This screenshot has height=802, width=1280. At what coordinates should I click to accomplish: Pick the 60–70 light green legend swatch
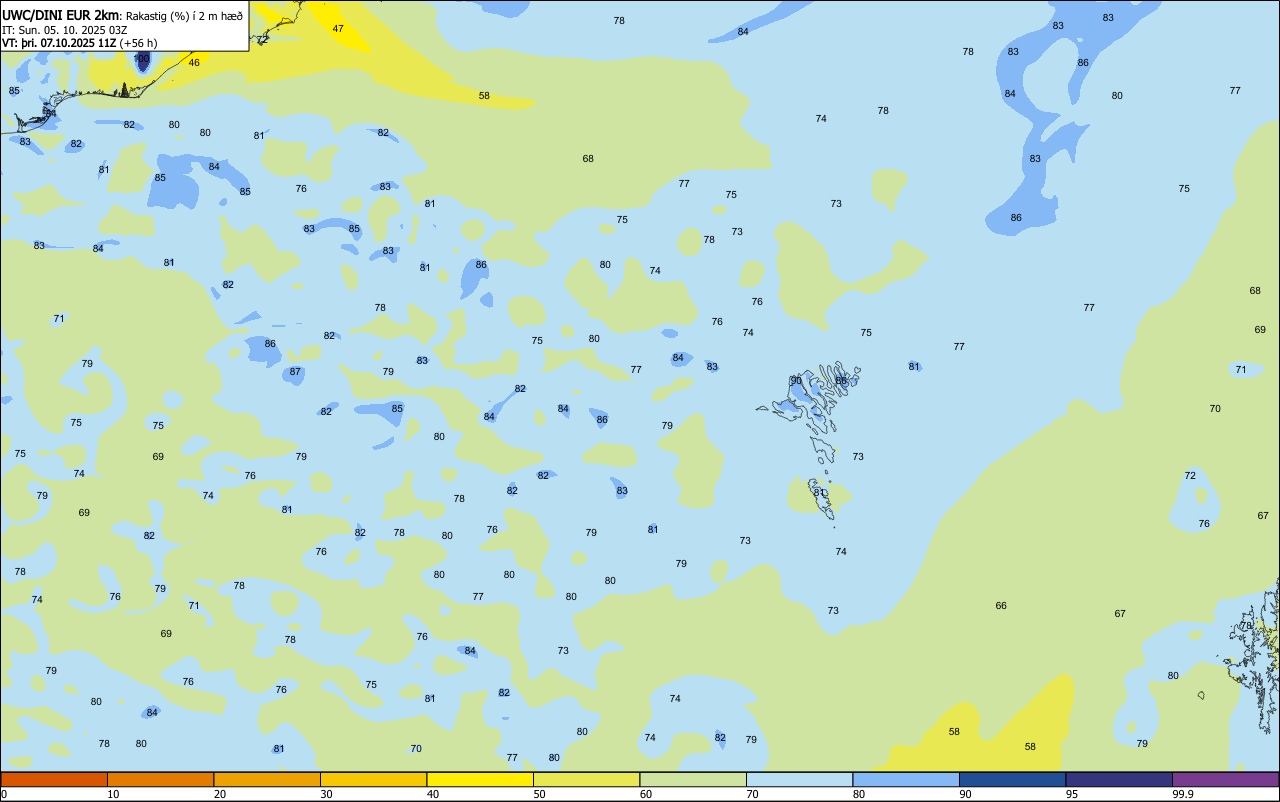point(693,779)
